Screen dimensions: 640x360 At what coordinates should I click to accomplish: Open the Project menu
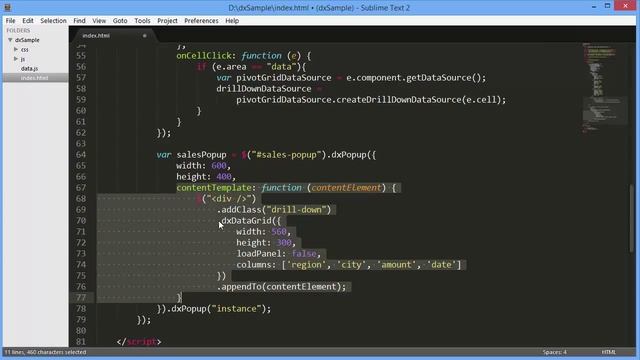pos(167,21)
